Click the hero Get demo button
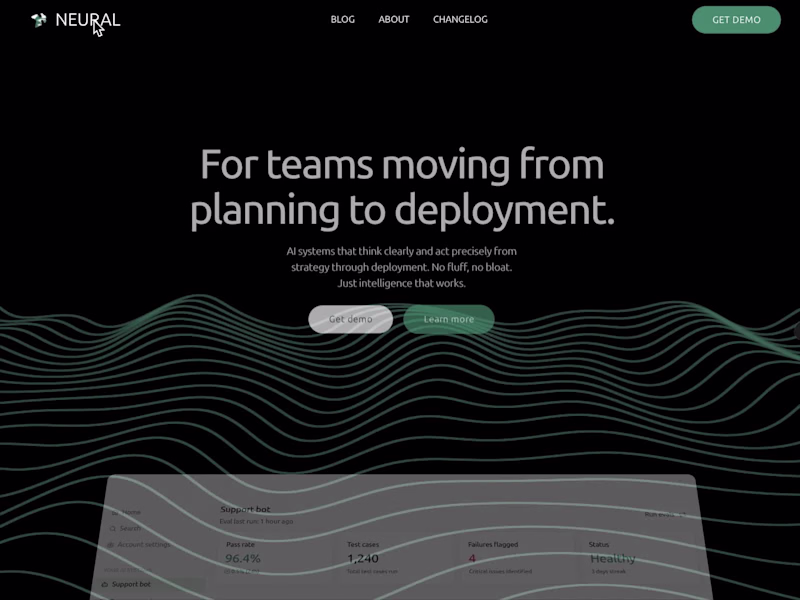Viewport: 800px width, 600px height. (x=351, y=319)
